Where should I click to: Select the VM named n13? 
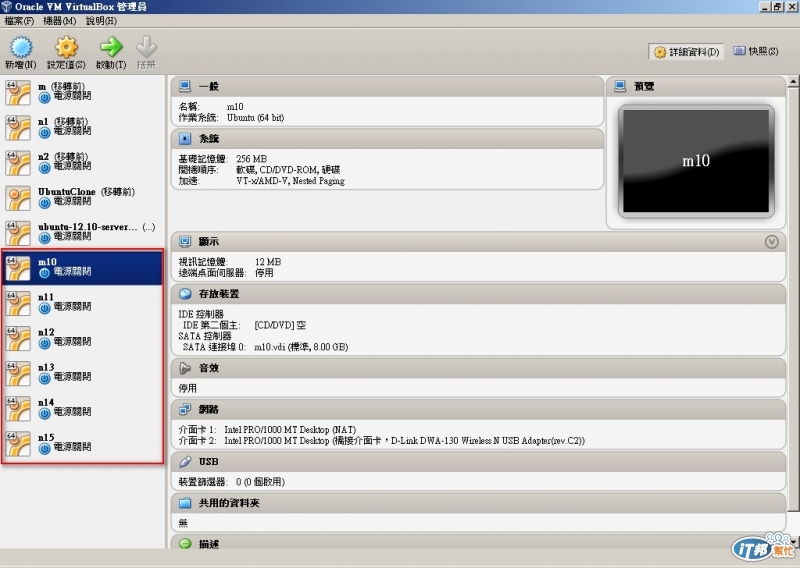(x=83, y=373)
